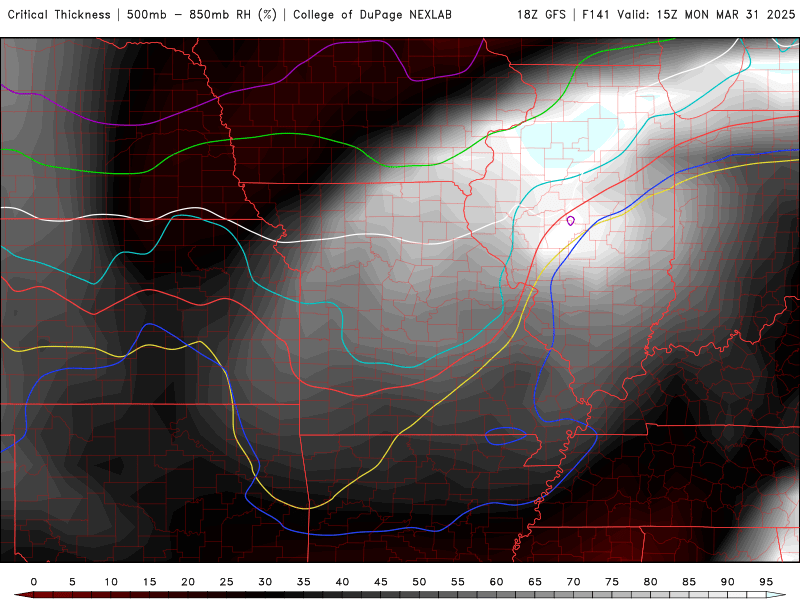Click the dark red left arrow of colorbar

(x=23, y=595)
